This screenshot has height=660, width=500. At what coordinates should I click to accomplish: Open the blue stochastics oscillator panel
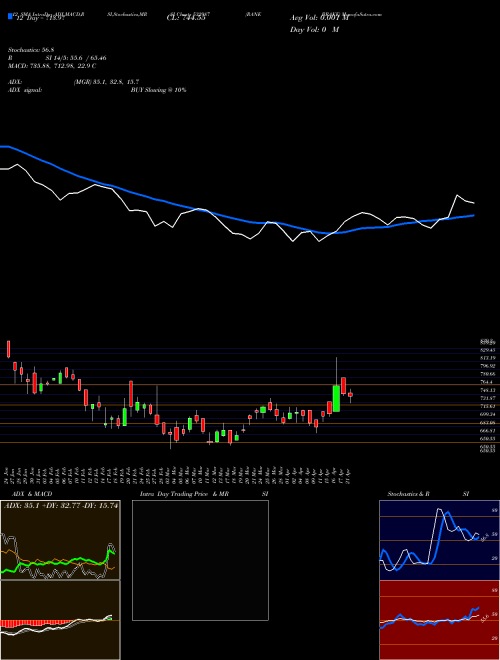[439, 540]
